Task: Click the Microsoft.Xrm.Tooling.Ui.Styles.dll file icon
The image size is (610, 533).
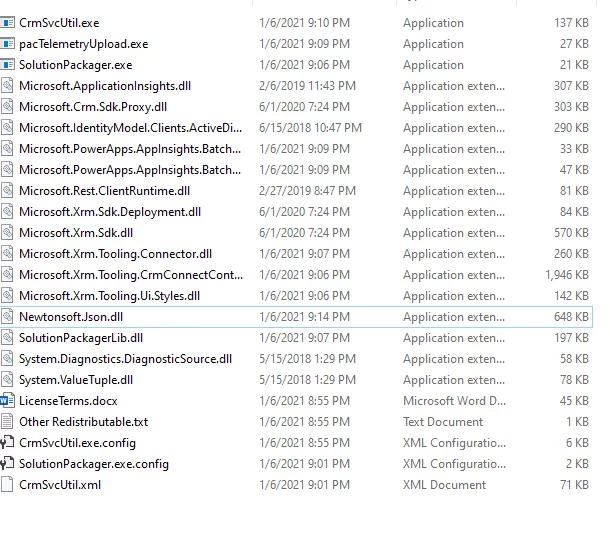Action: [7, 296]
